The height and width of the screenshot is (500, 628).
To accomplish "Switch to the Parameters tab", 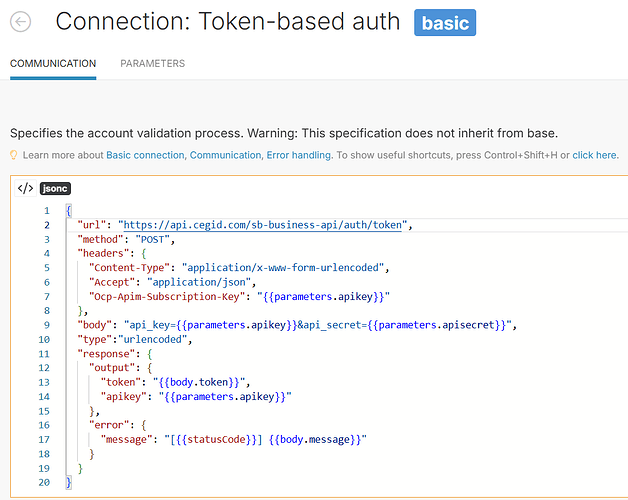I will 152,63.
